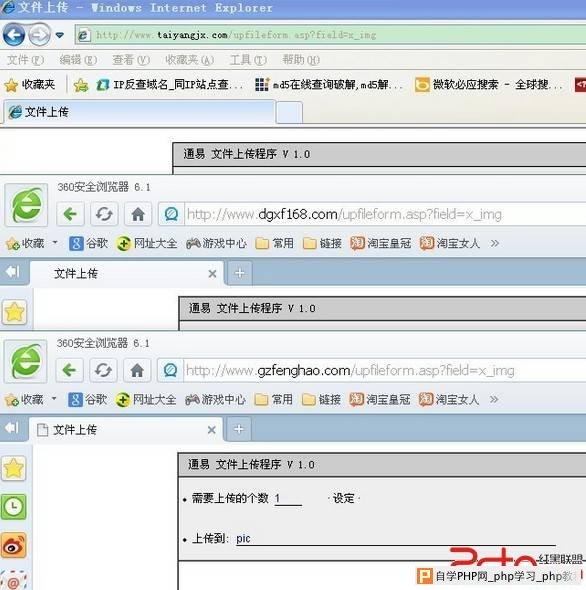This screenshot has width=586, height=590.
Task: Open the 游戏中心 bookmark in middle window
Action: click(216, 243)
